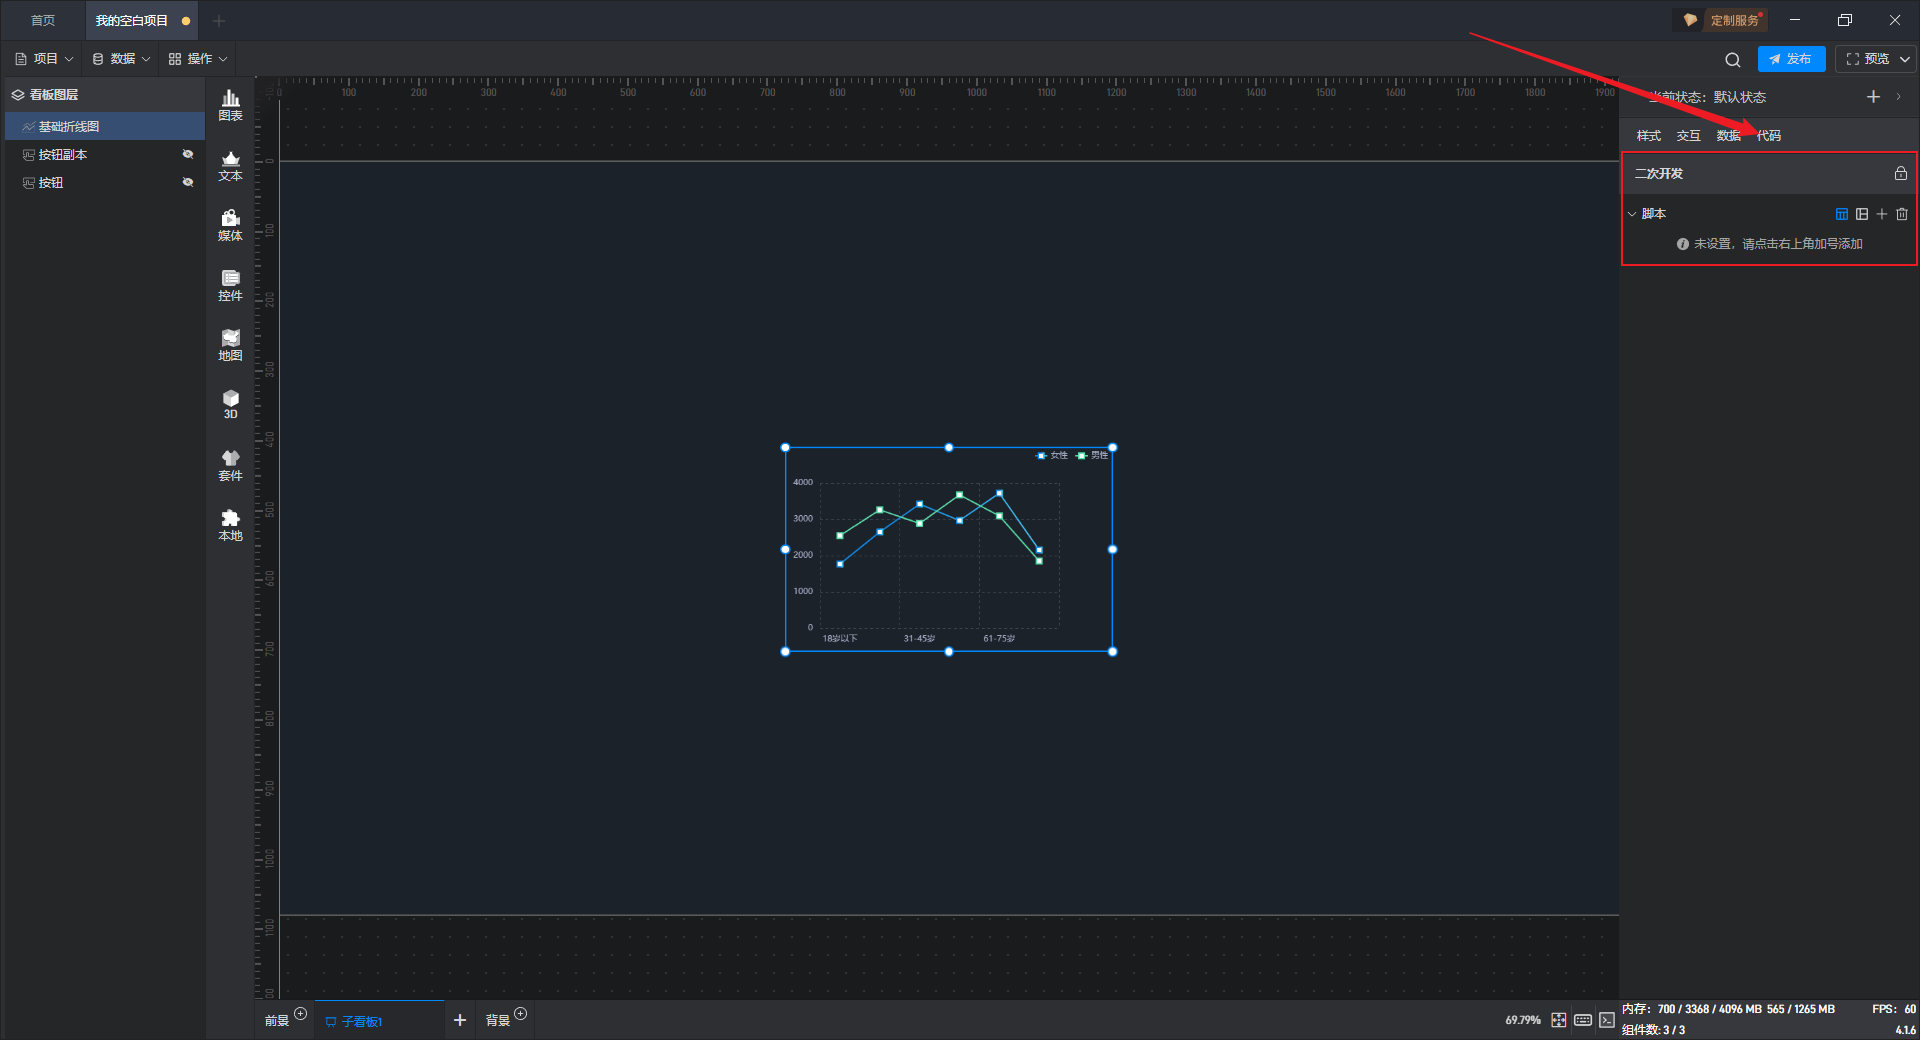Open the console icon in status bar
The height and width of the screenshot is (1040, 1920).
[x=1607, y=1020]
